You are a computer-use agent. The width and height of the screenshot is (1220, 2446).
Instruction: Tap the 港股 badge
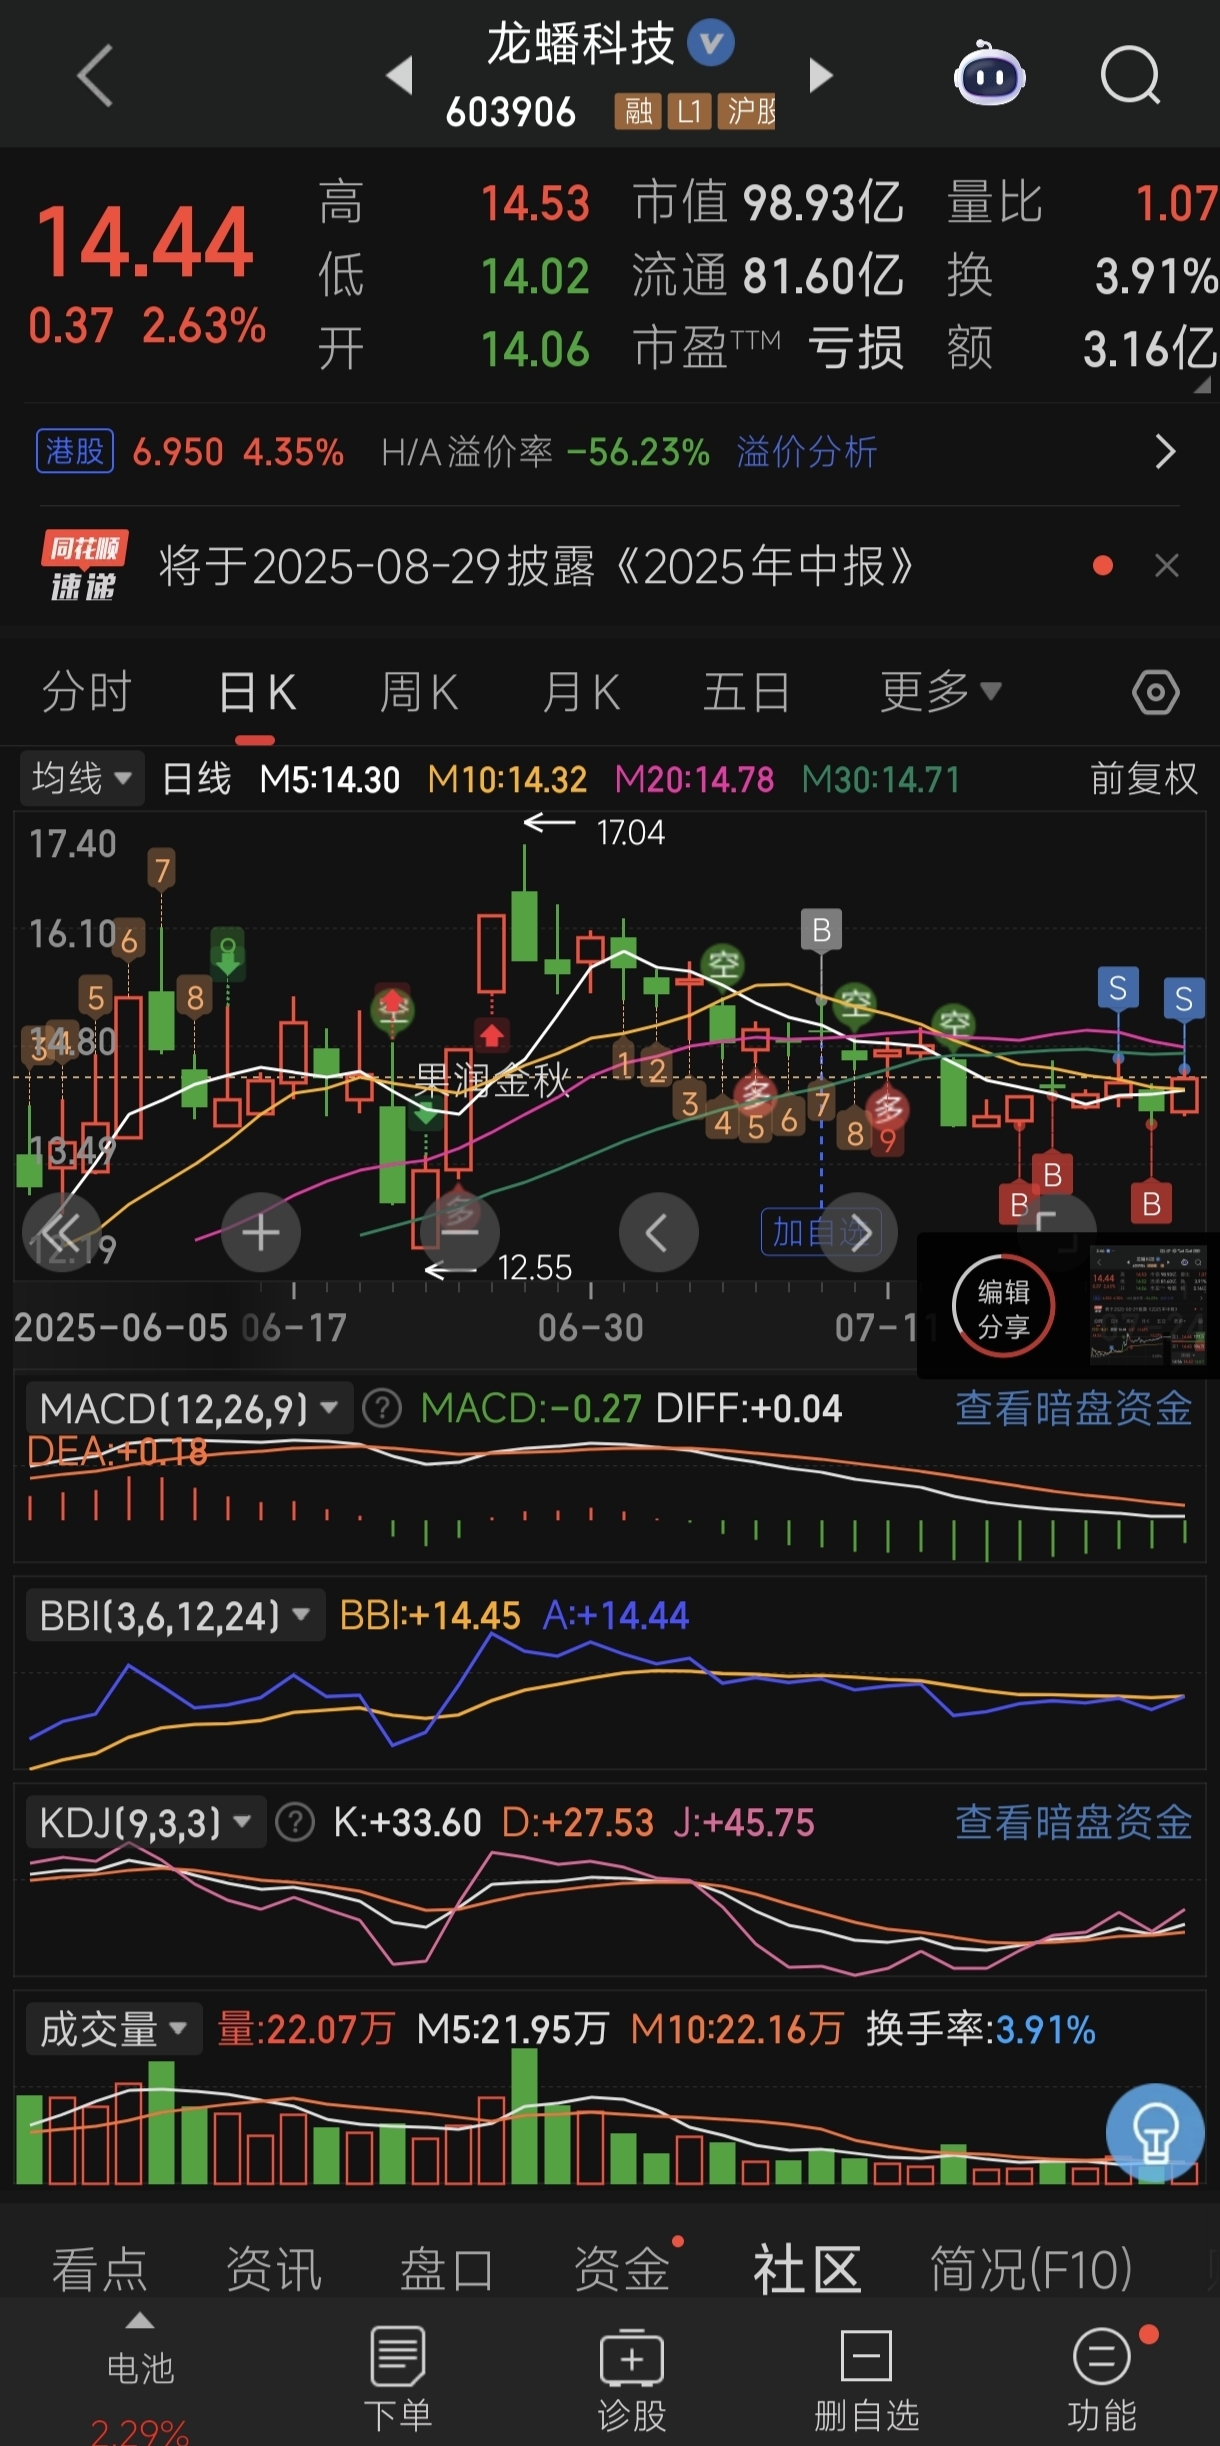coord(75,452)
